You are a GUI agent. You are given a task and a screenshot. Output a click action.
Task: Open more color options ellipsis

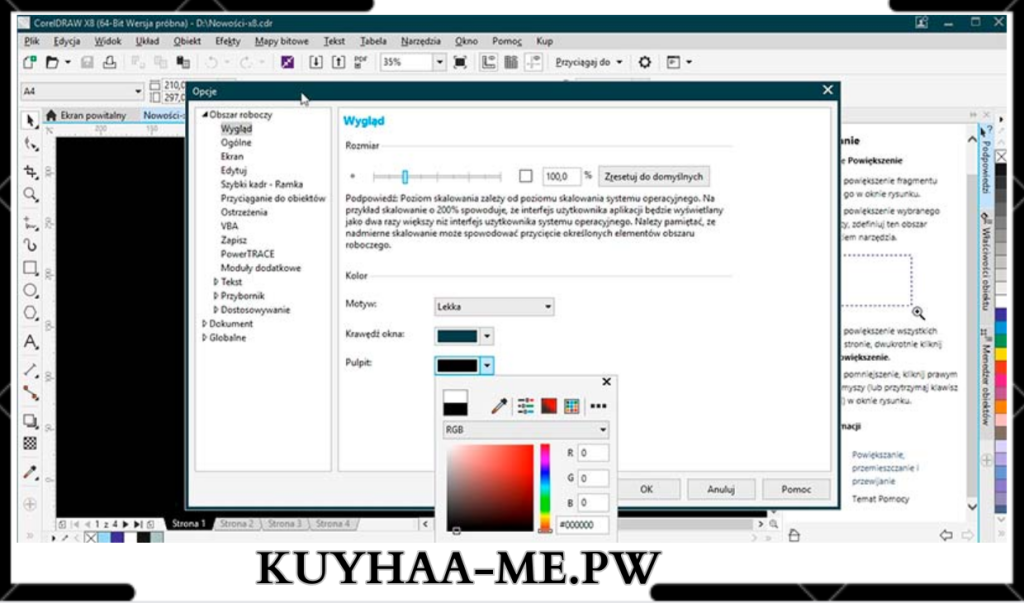coord(598,406)
